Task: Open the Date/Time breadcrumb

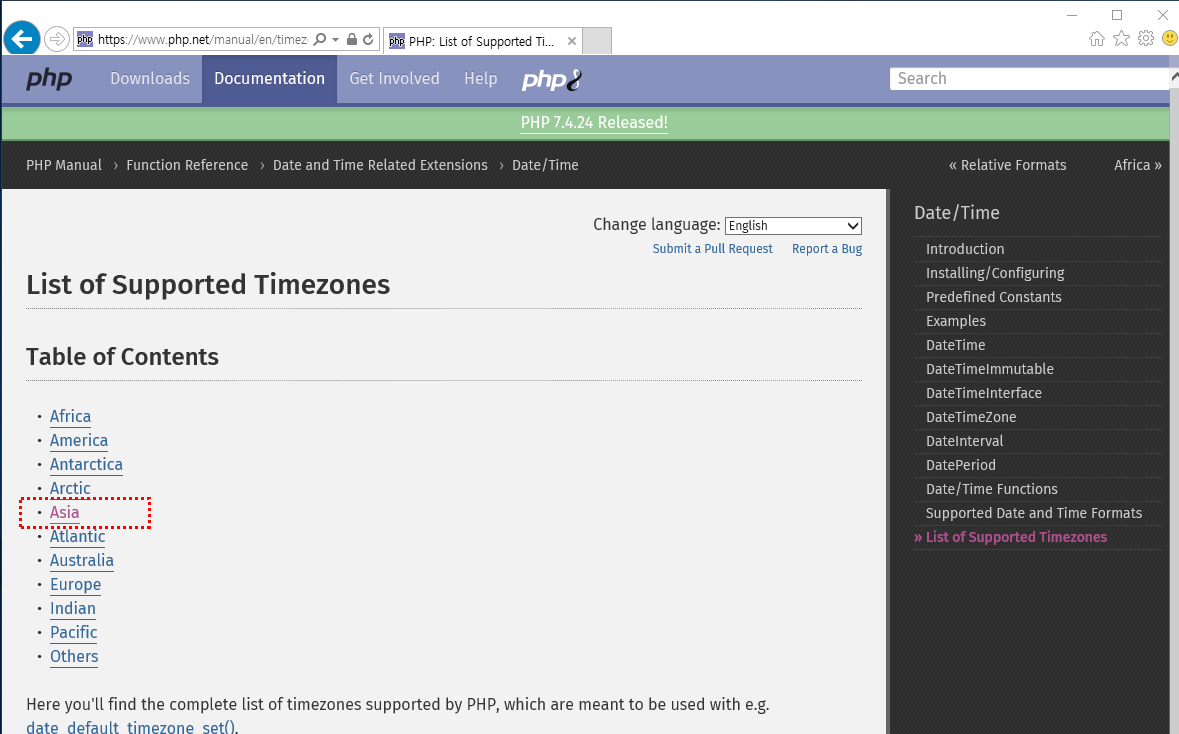Action: pos(545,165)
